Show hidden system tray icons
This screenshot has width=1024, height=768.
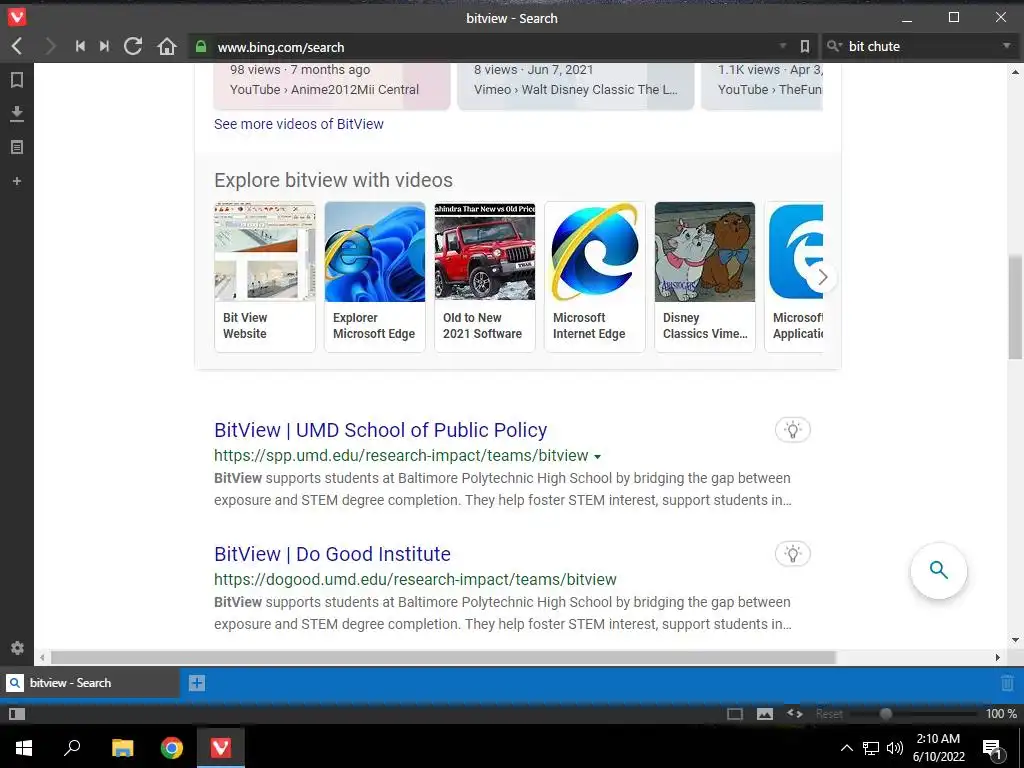(x=846, y=748)
